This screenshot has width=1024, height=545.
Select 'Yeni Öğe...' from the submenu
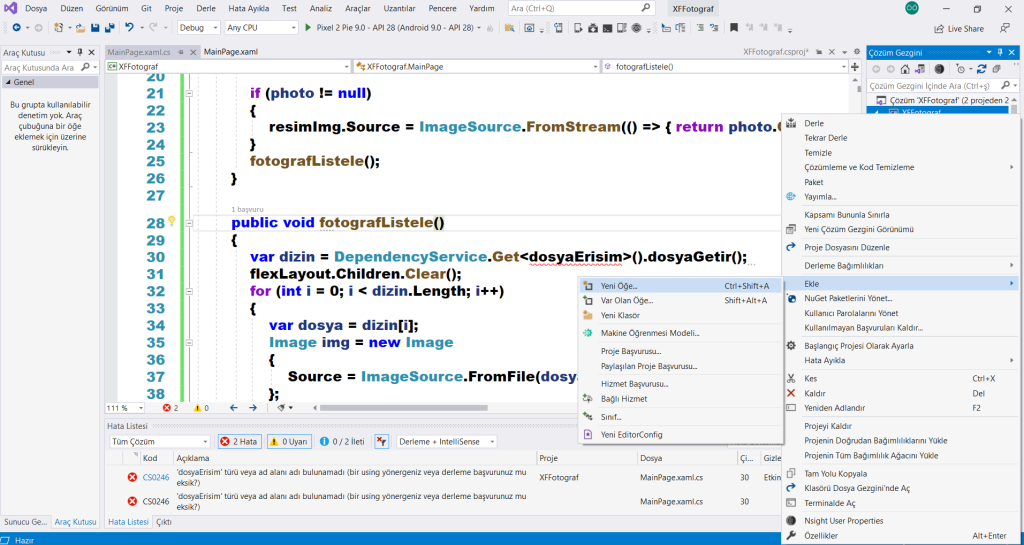click(619, 285)
